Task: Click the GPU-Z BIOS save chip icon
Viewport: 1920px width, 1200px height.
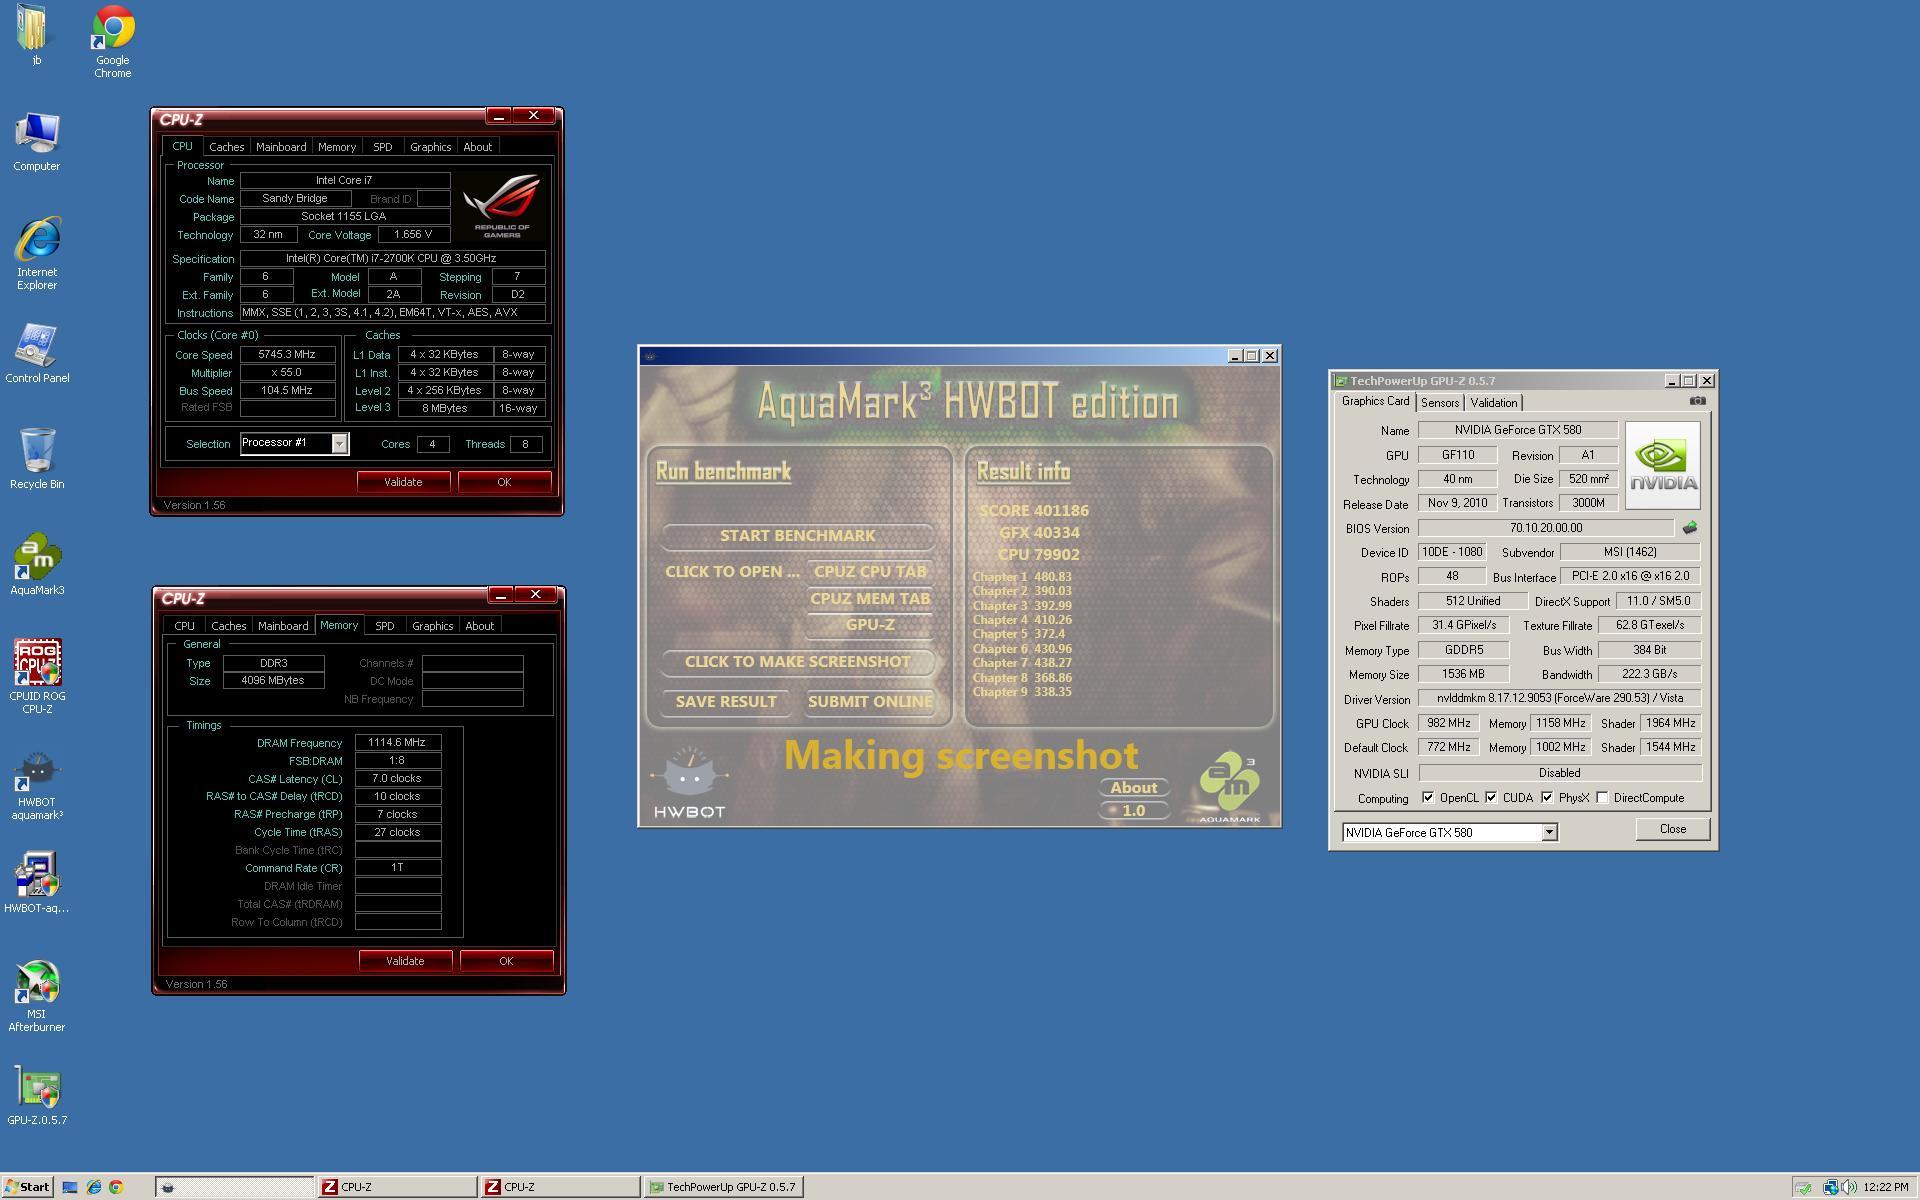Action: point(1690,527)
